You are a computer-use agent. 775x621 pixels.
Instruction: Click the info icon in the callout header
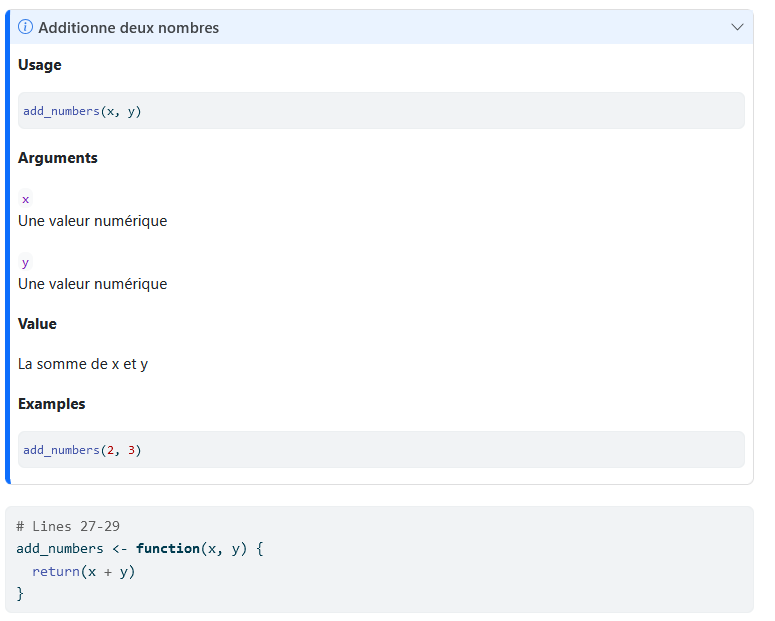pos(26,27)
